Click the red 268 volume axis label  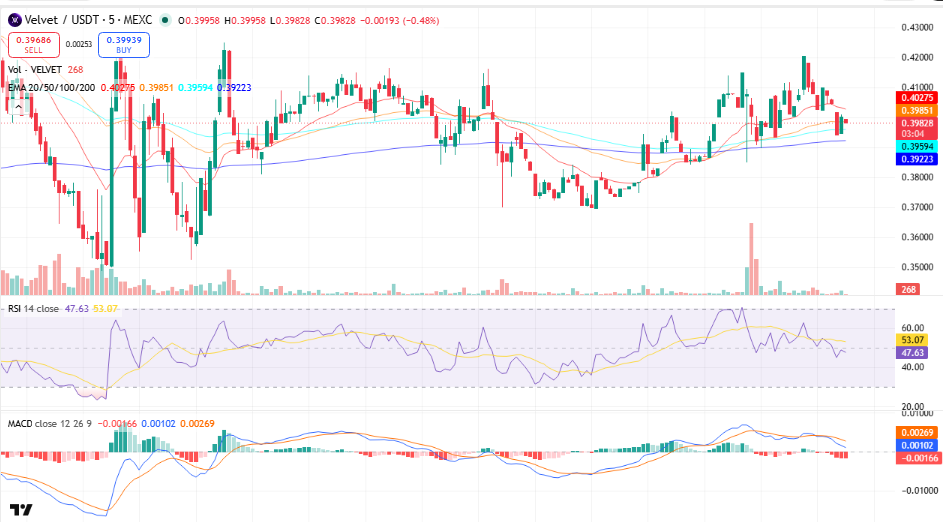(x=908, y=289)
